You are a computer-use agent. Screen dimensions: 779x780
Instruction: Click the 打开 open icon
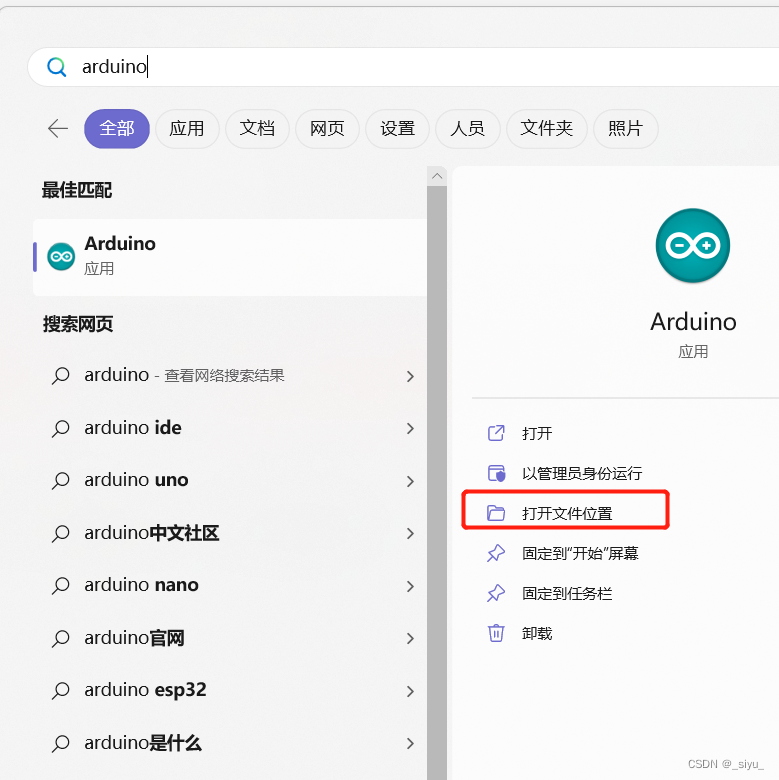496,433
